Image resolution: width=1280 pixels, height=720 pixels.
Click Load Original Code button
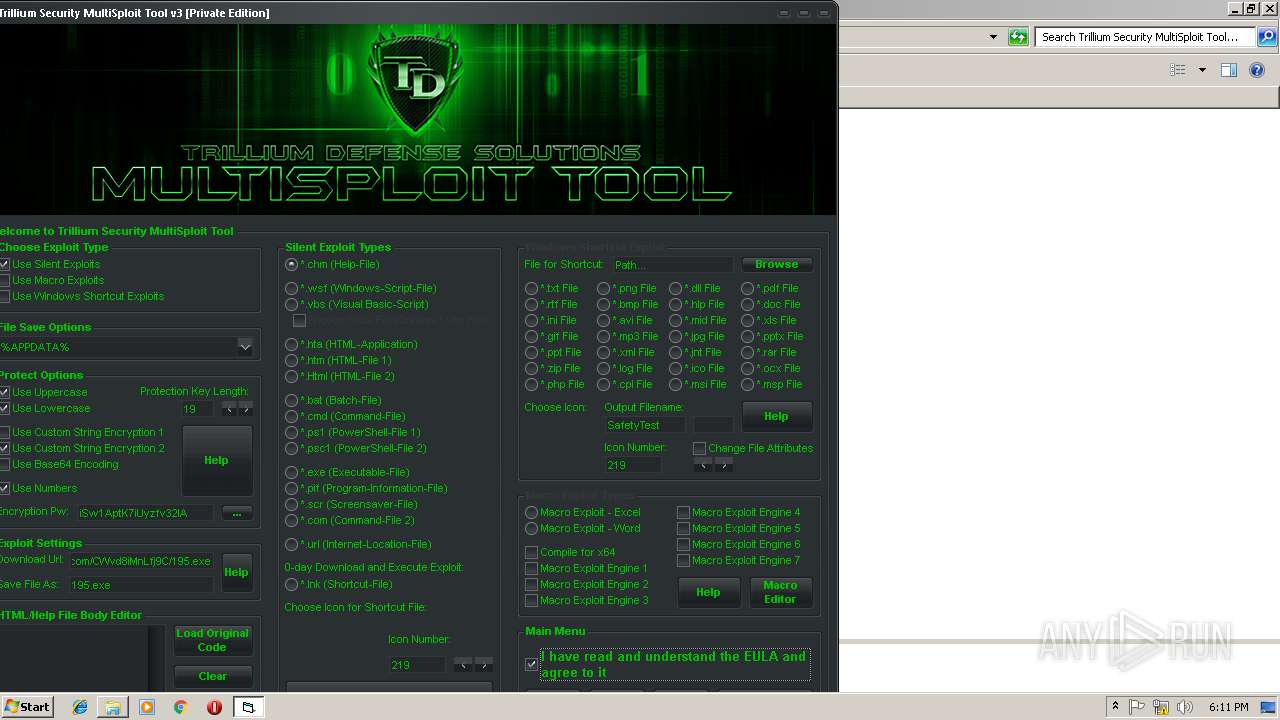[x=212, y=640]
